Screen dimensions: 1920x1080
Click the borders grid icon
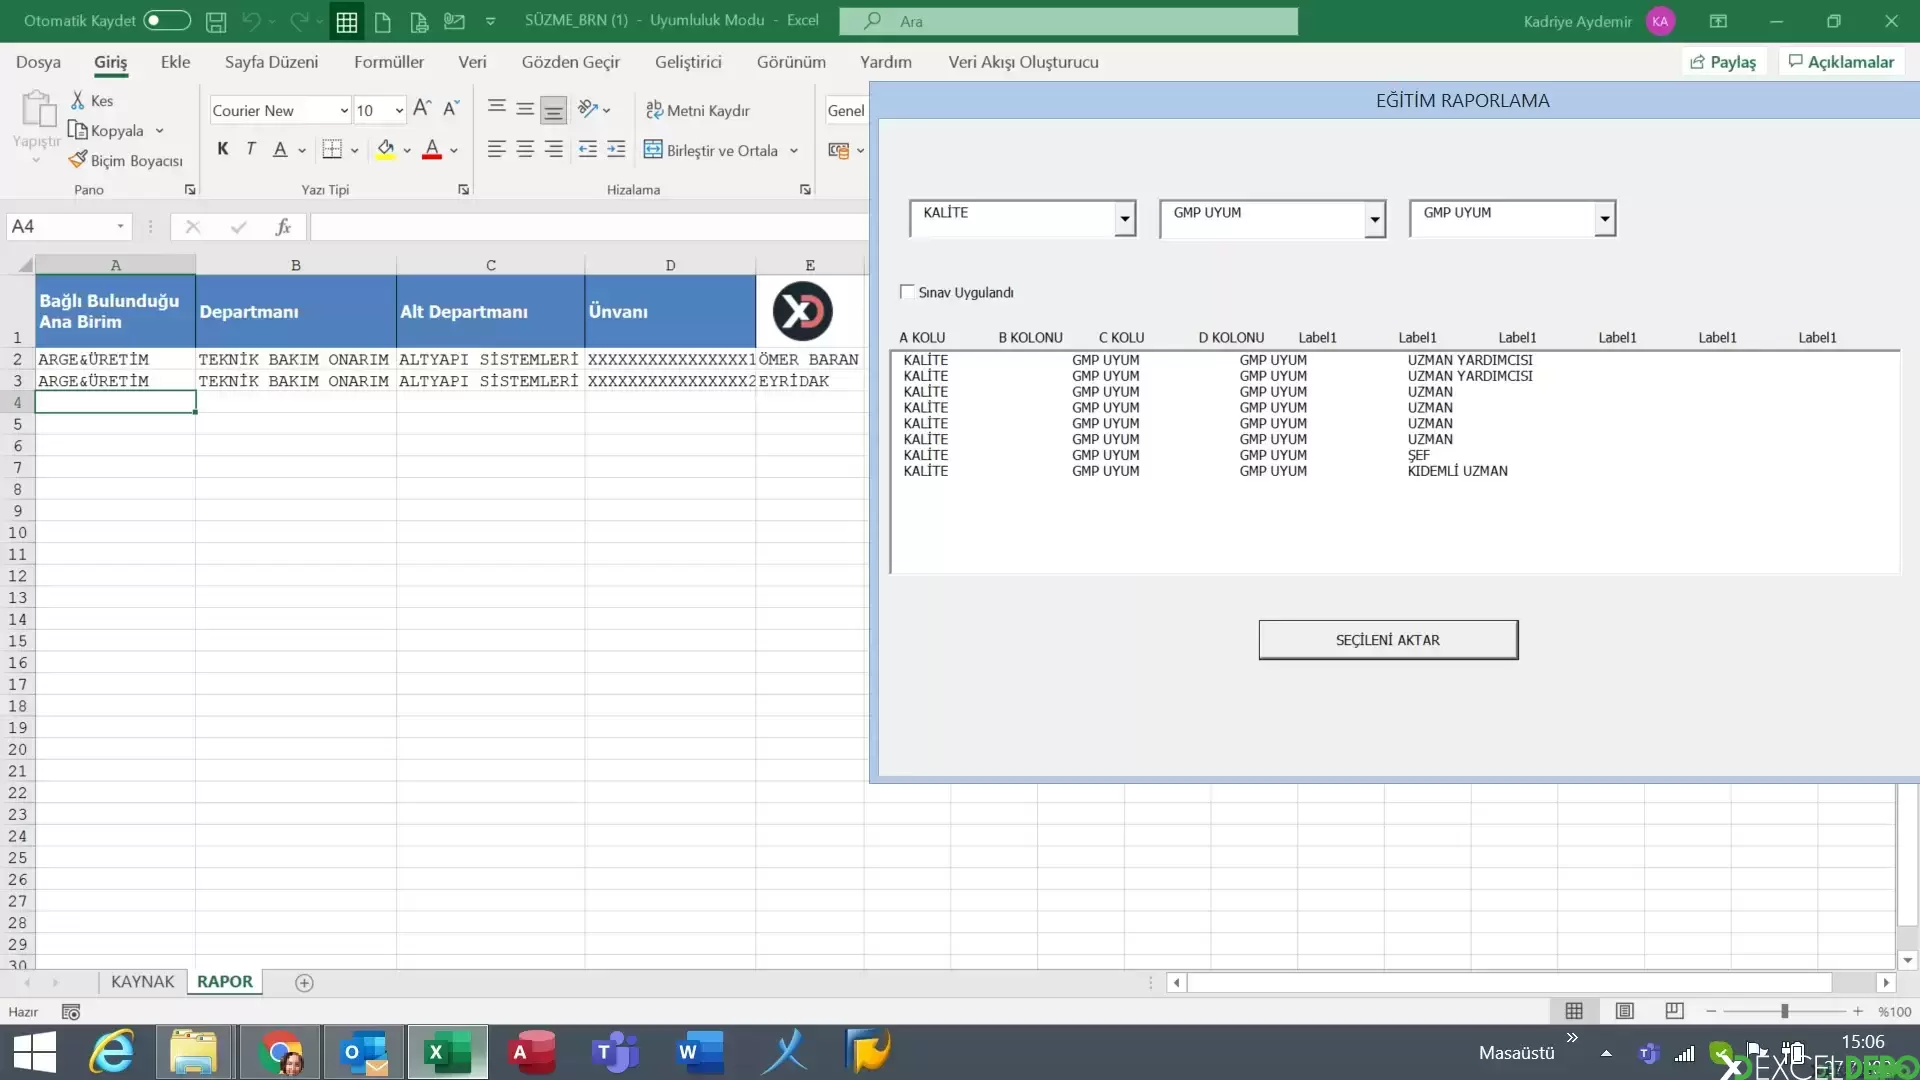tap(332, 149)
